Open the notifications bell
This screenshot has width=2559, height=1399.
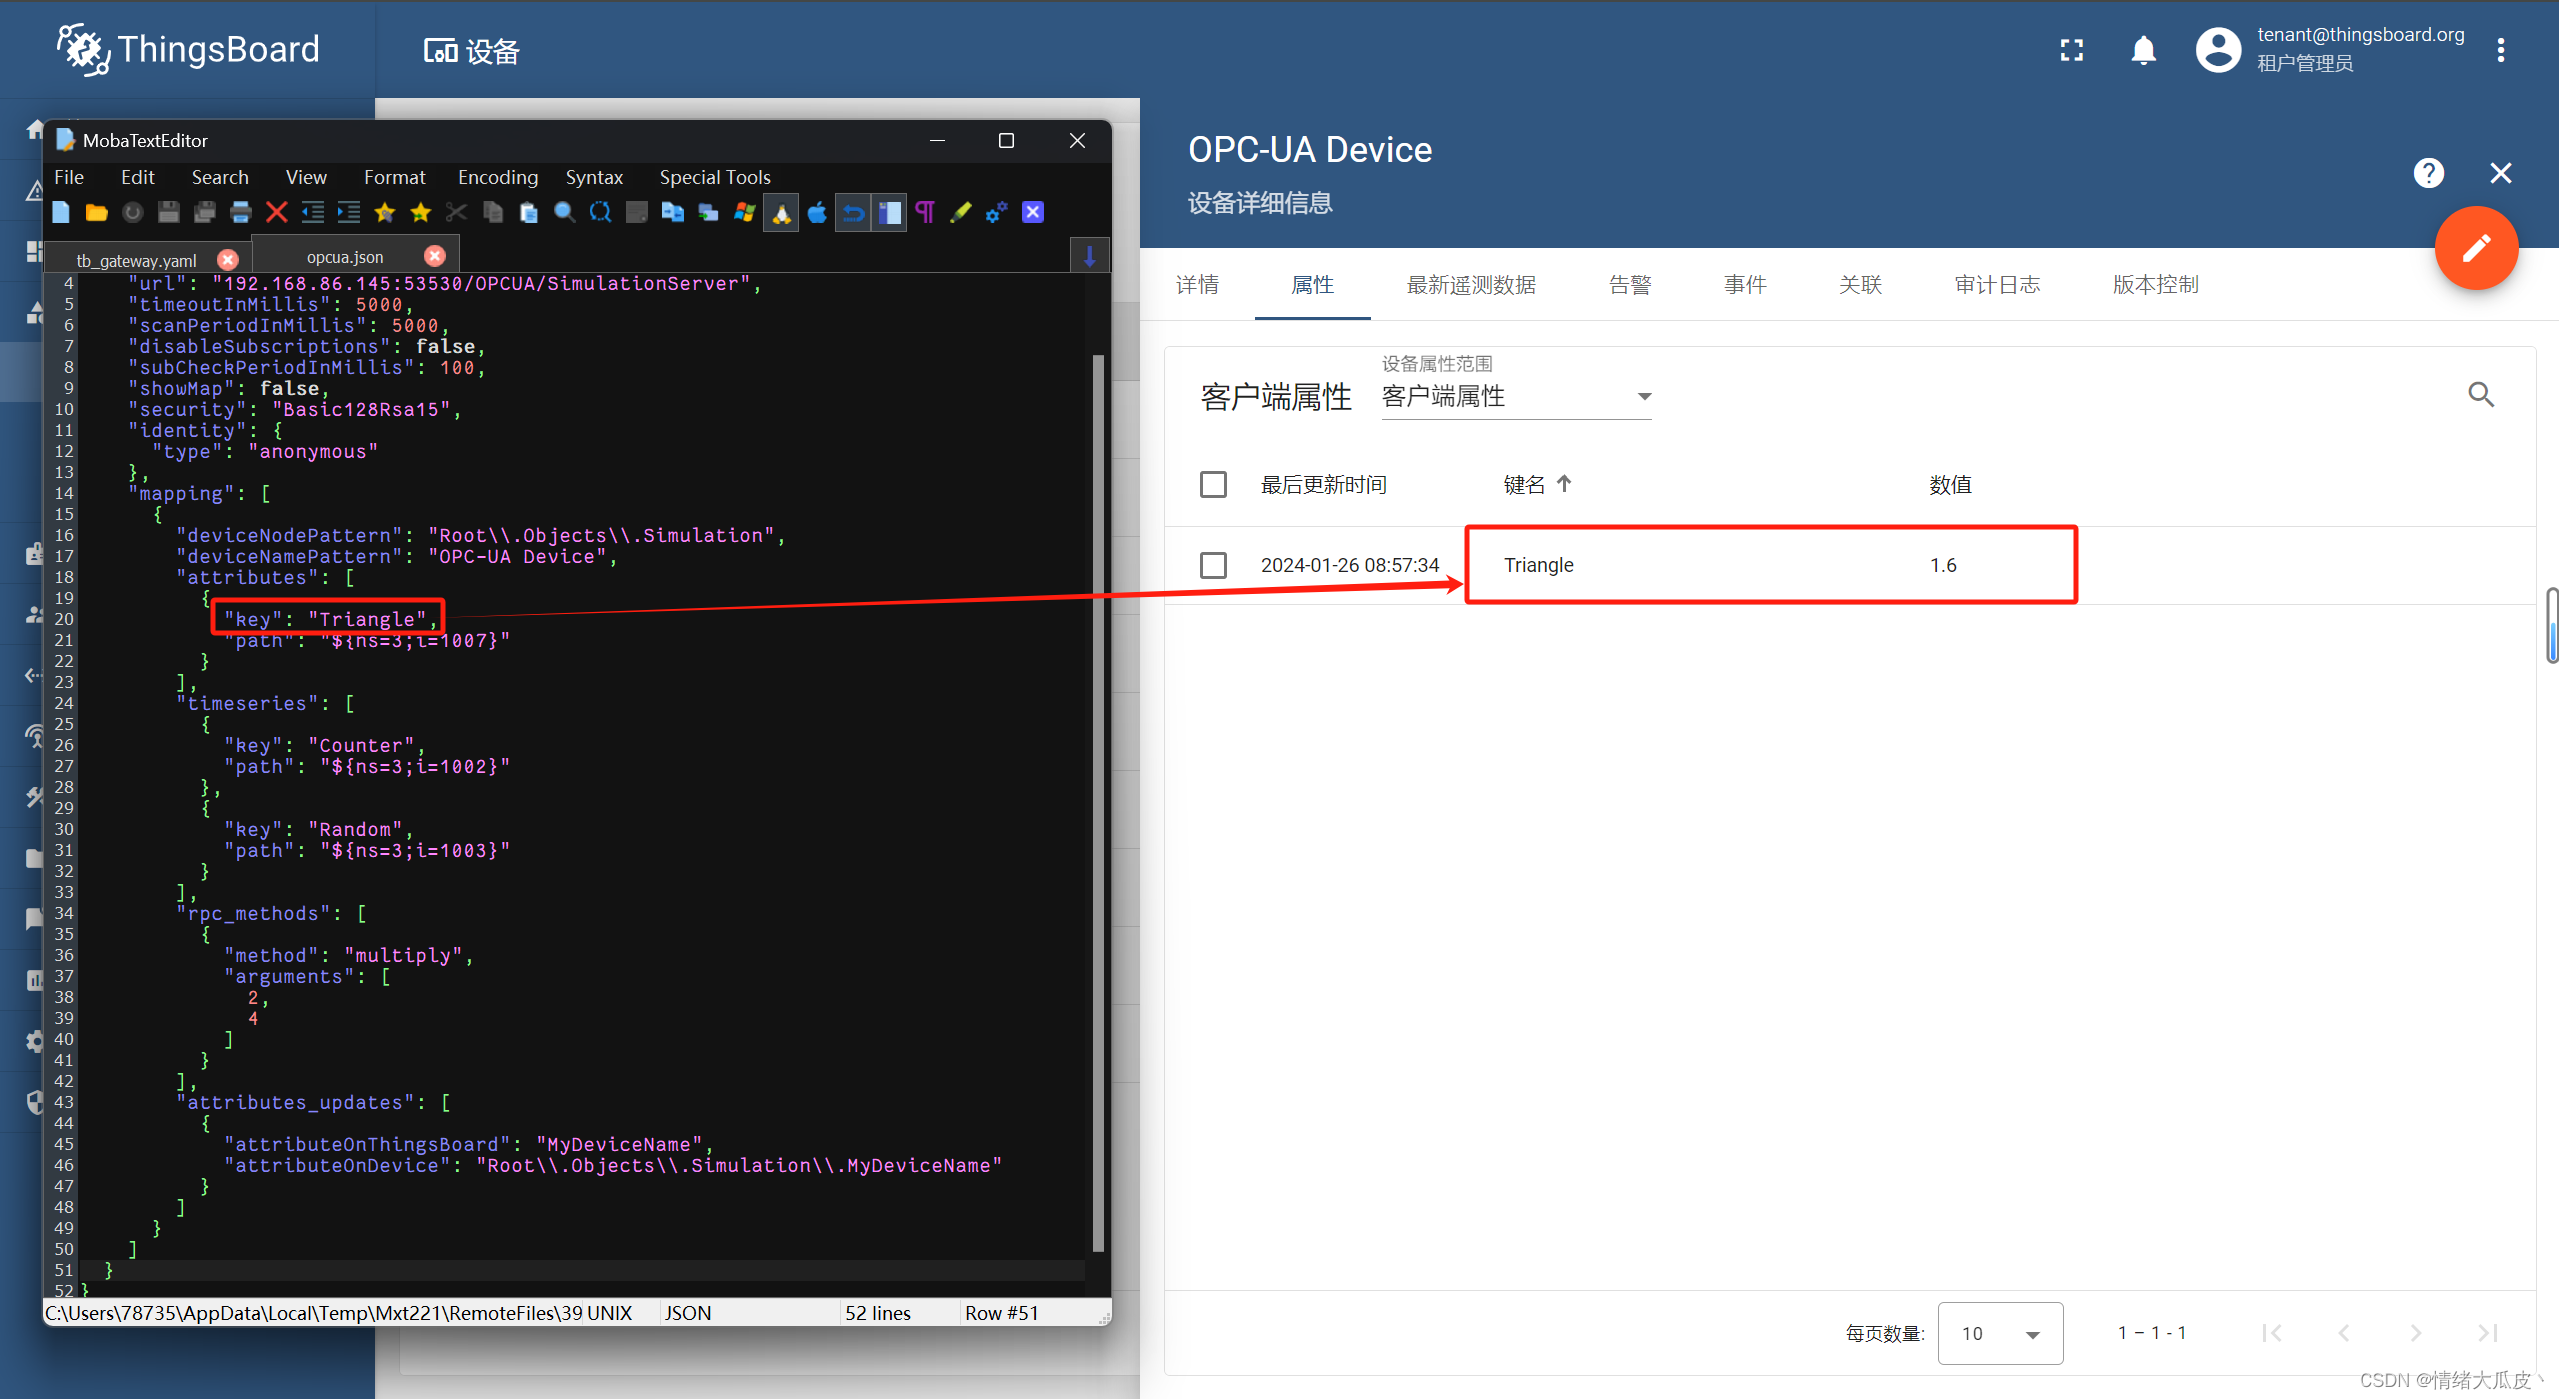(x=2143, y=50)
